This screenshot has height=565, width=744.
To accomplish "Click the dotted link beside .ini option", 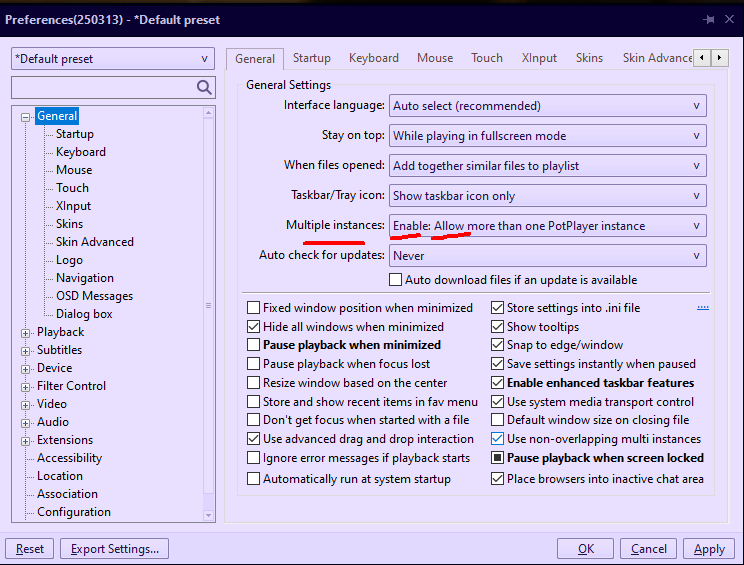I will [703, 308].
